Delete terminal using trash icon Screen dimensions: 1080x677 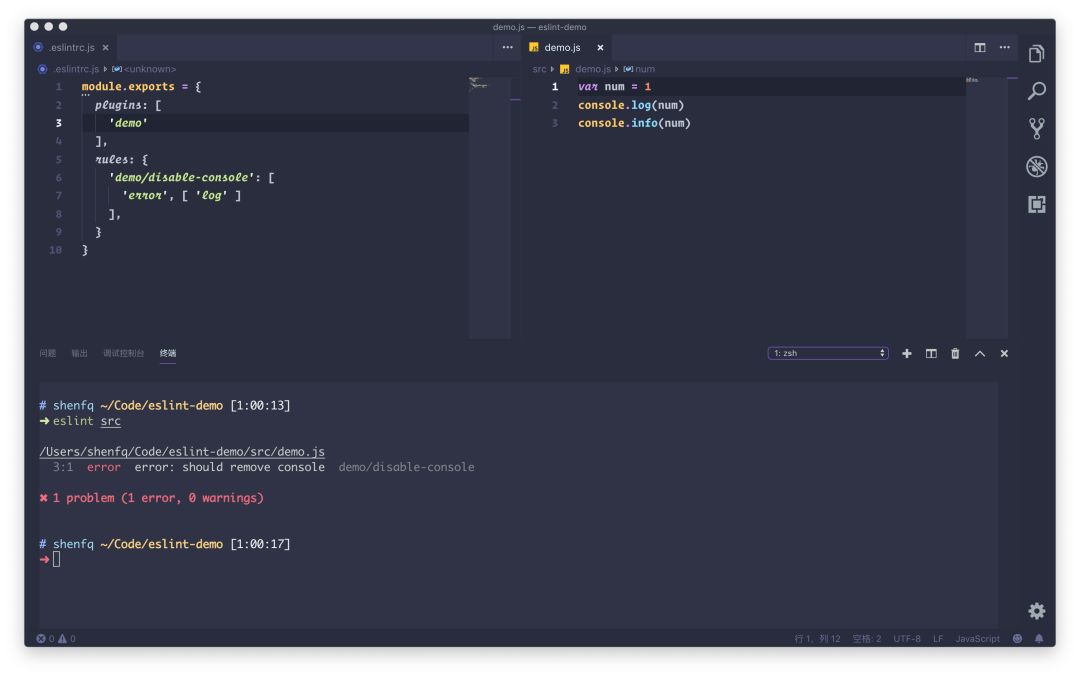coord(955,353)
